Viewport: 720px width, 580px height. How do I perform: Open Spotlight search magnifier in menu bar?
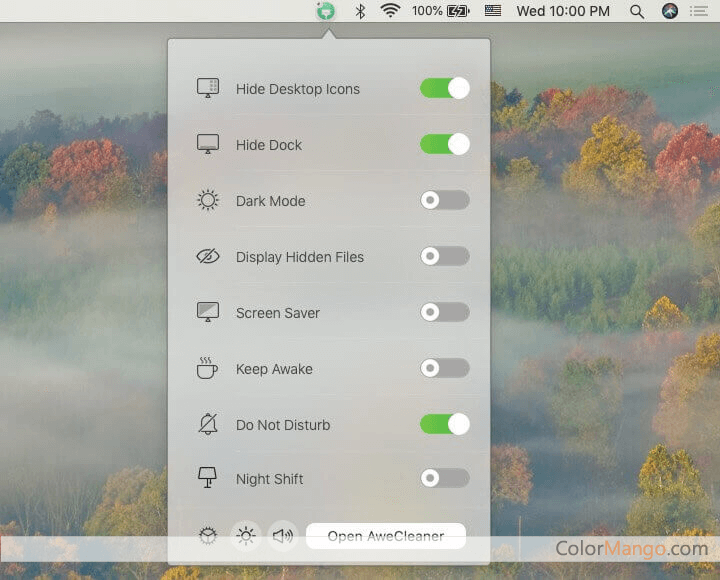(637, 12)
